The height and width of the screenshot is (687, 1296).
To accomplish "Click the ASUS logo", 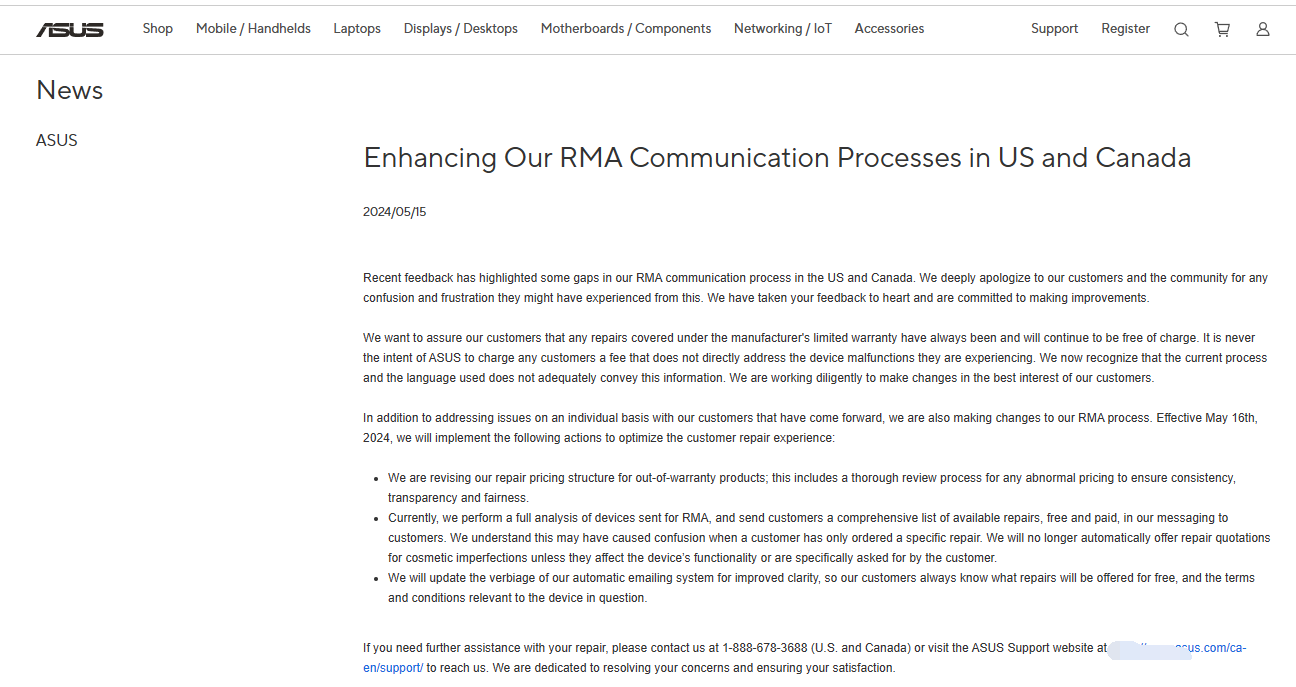I will [x=70, y=29].
